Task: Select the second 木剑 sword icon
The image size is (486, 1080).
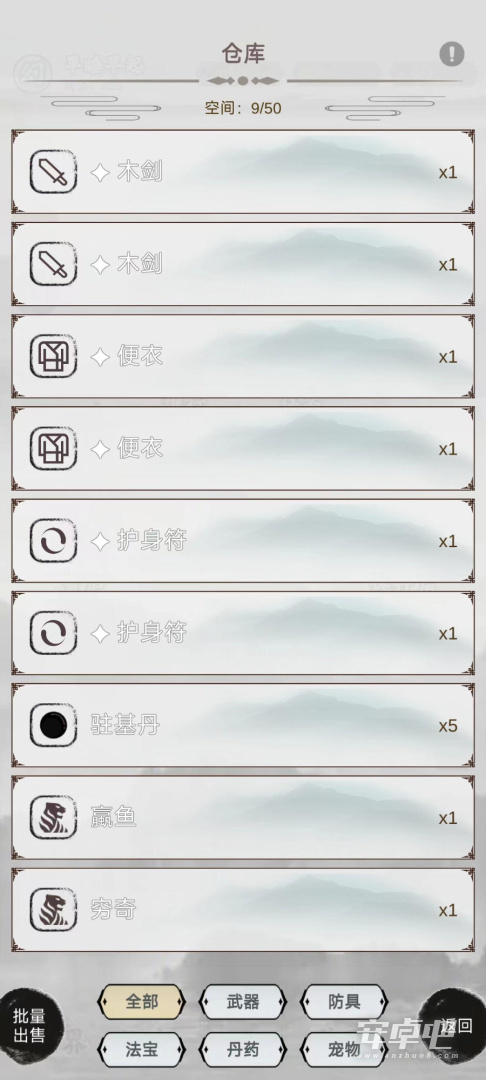Action: pyautogui.click(x=53, y=264)
